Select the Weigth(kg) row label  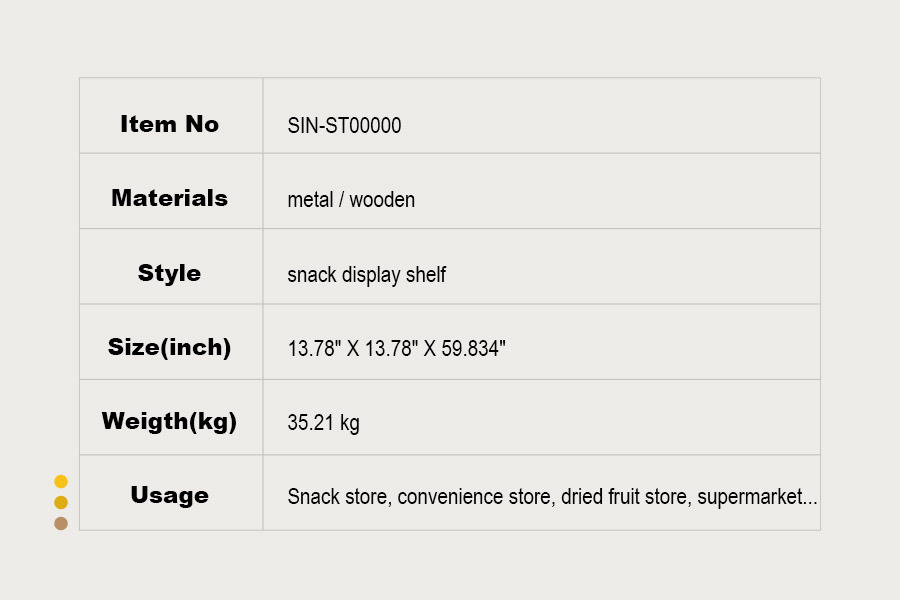click(169, 421)
